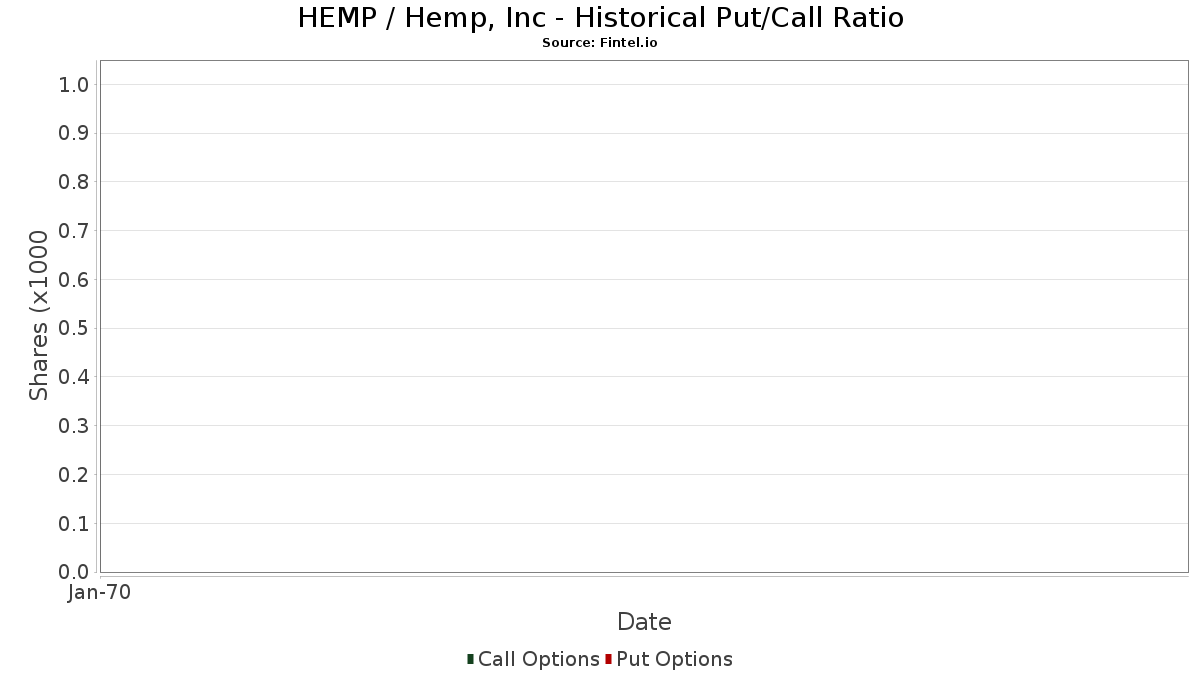
Task: Select the Jan-70 x-axis tick label
Action: click(99, 592)
